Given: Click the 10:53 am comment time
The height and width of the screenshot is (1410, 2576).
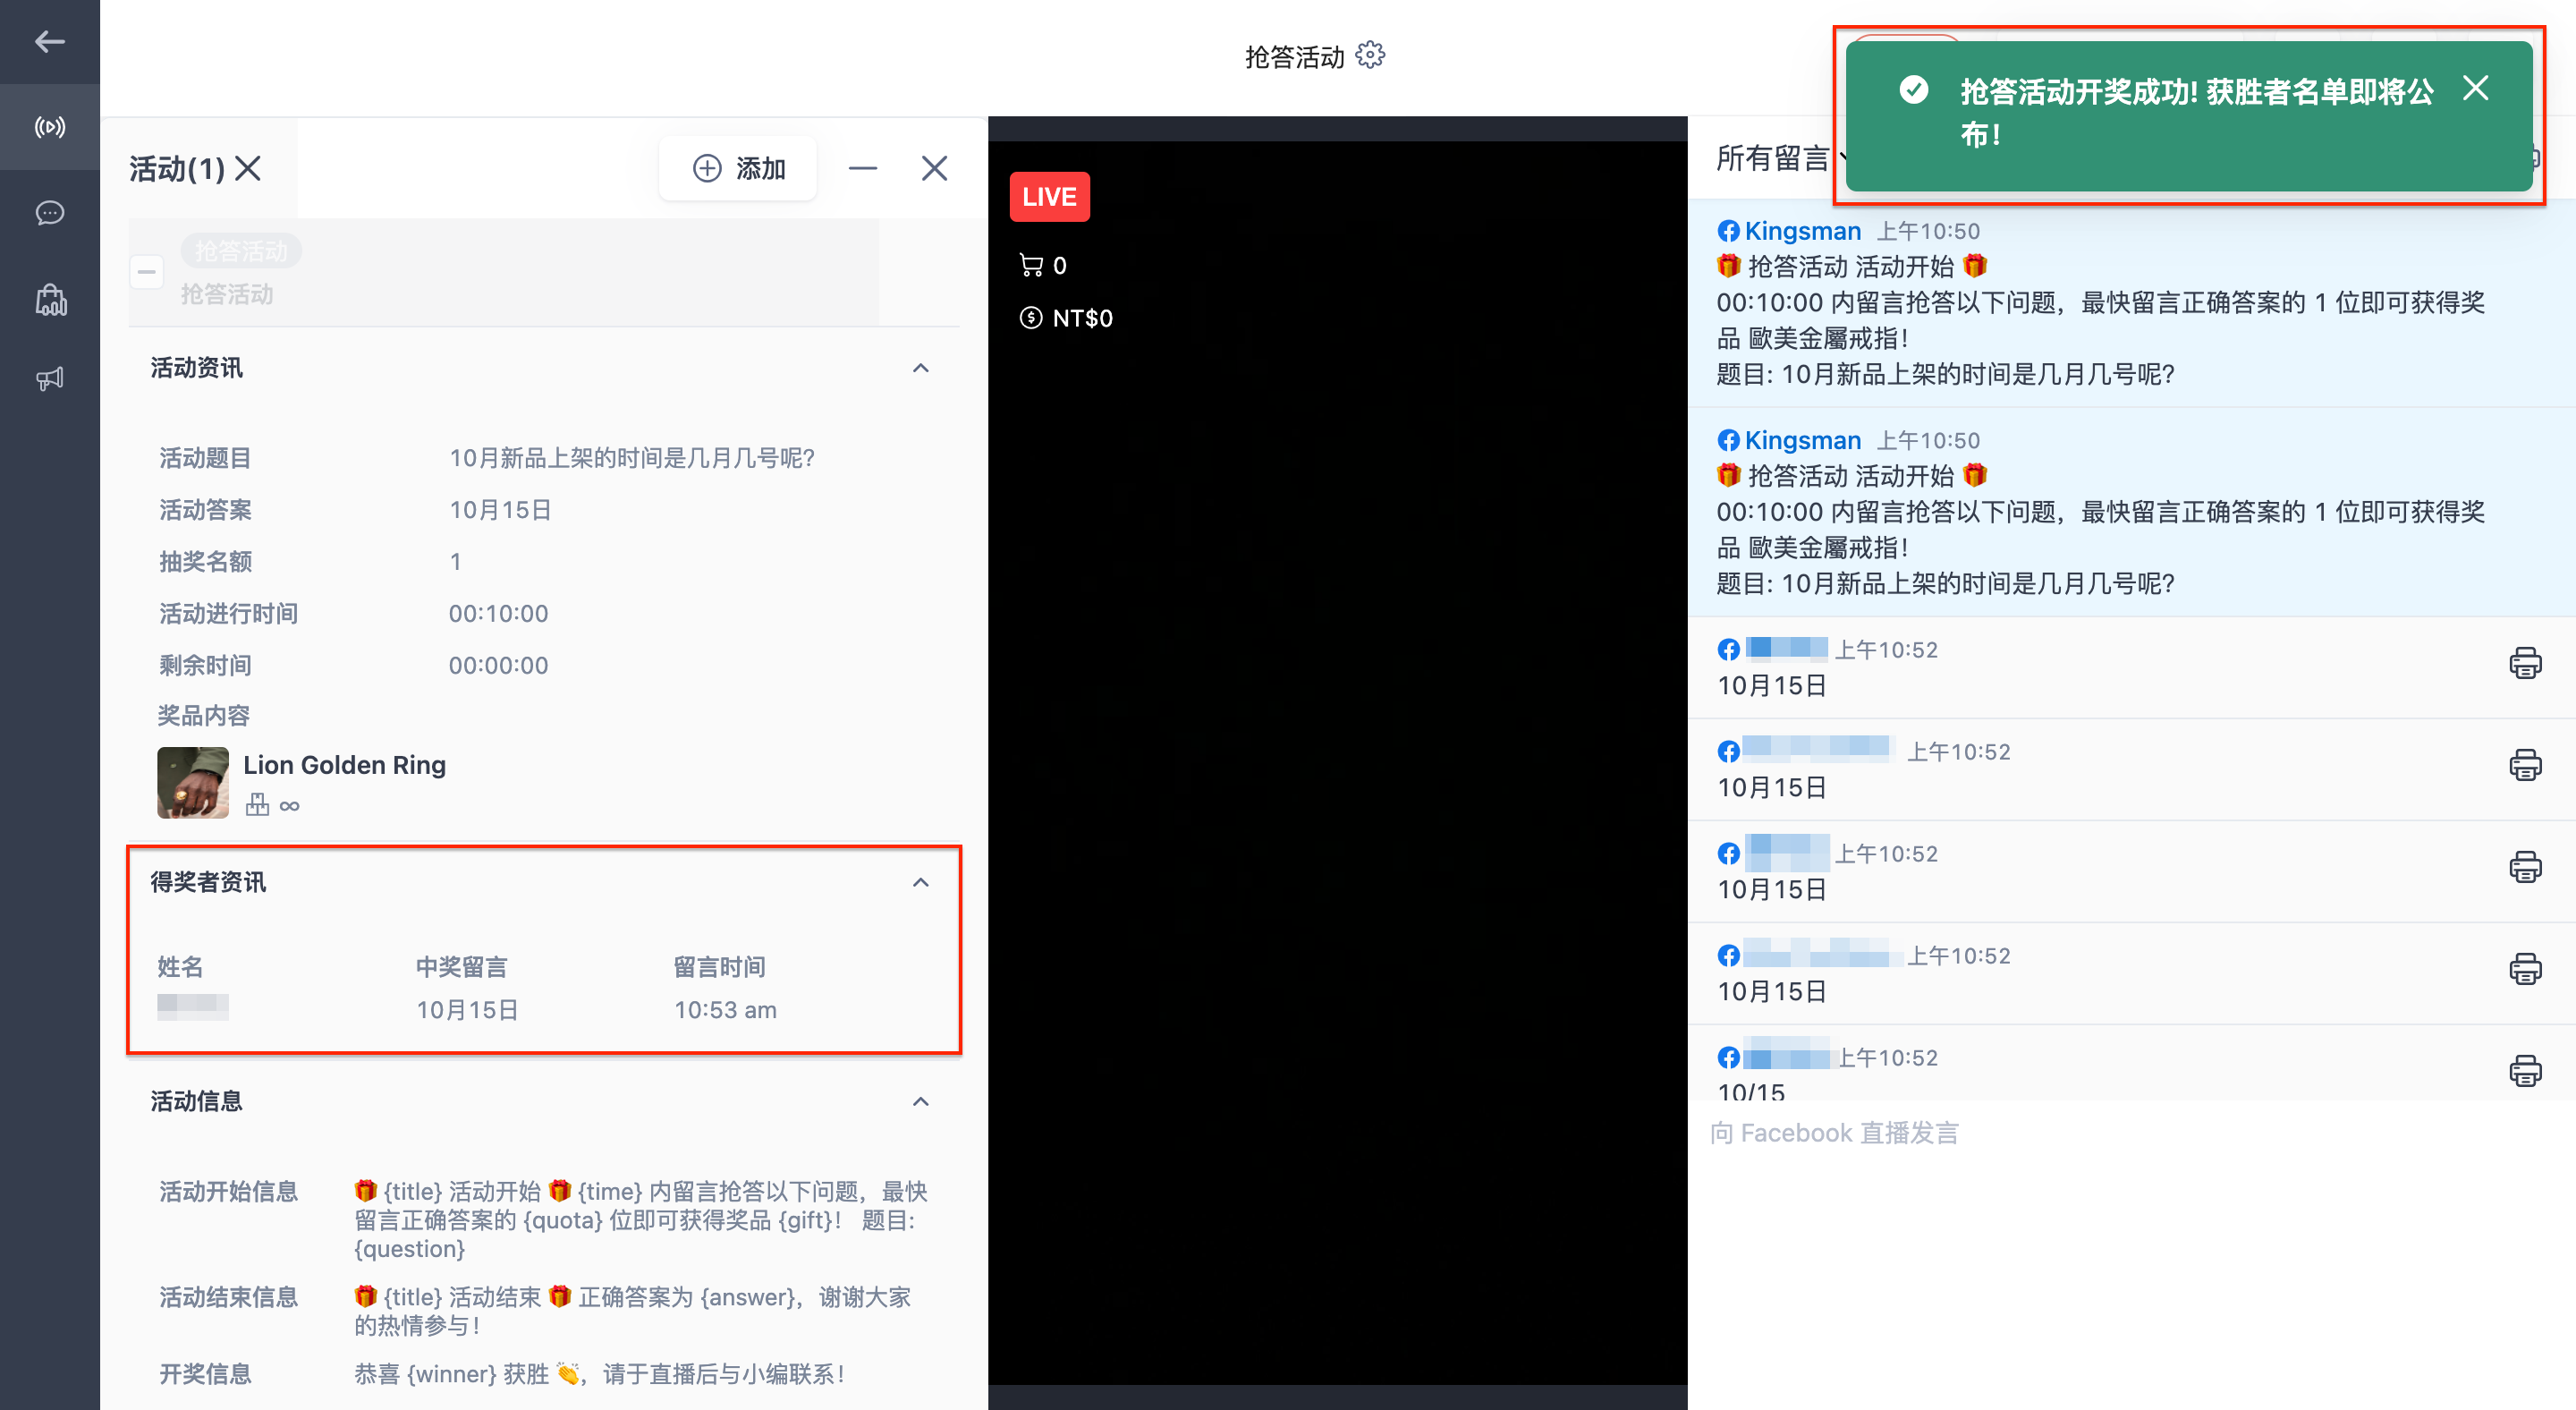Looking at the screenshot, I should tap(725, 1009).
